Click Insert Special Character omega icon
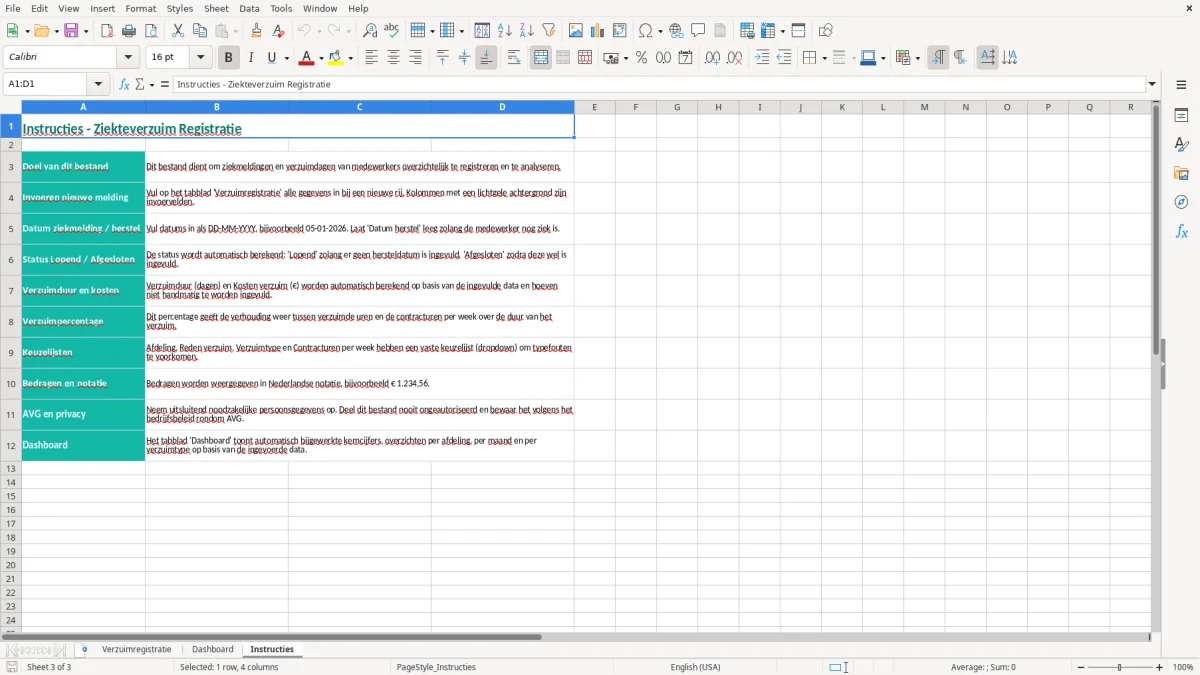 tap(645, 31)
